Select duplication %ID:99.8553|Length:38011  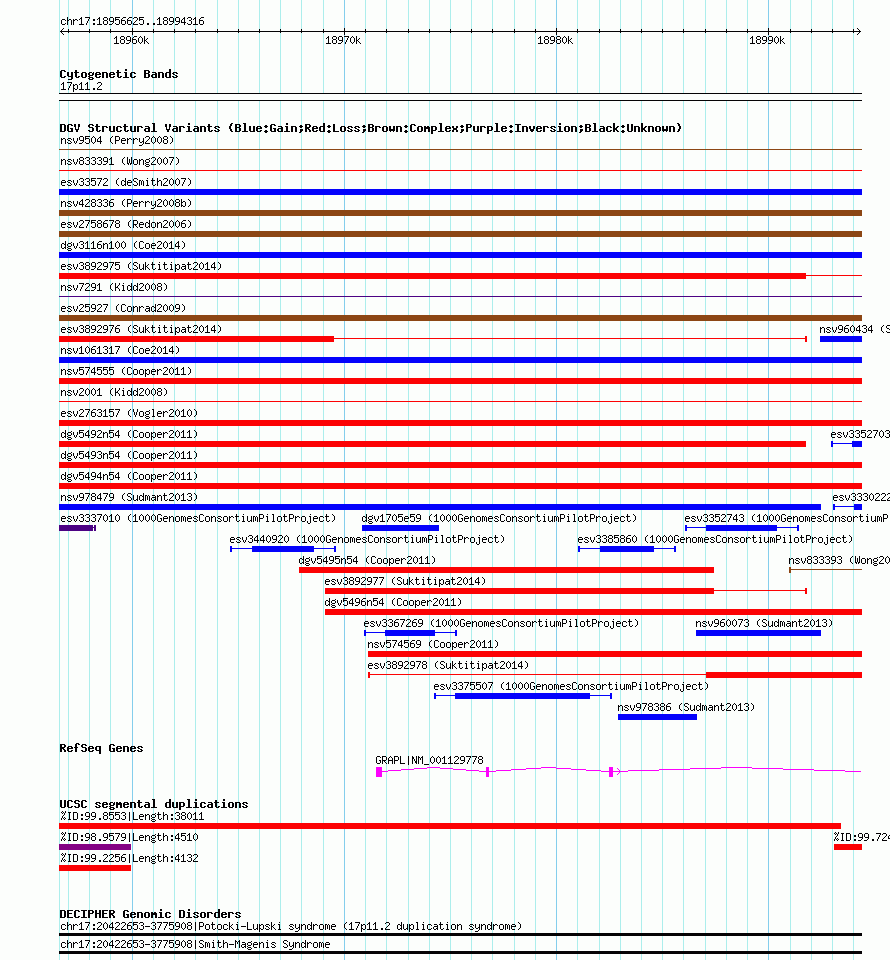click(x=132, y=816)
